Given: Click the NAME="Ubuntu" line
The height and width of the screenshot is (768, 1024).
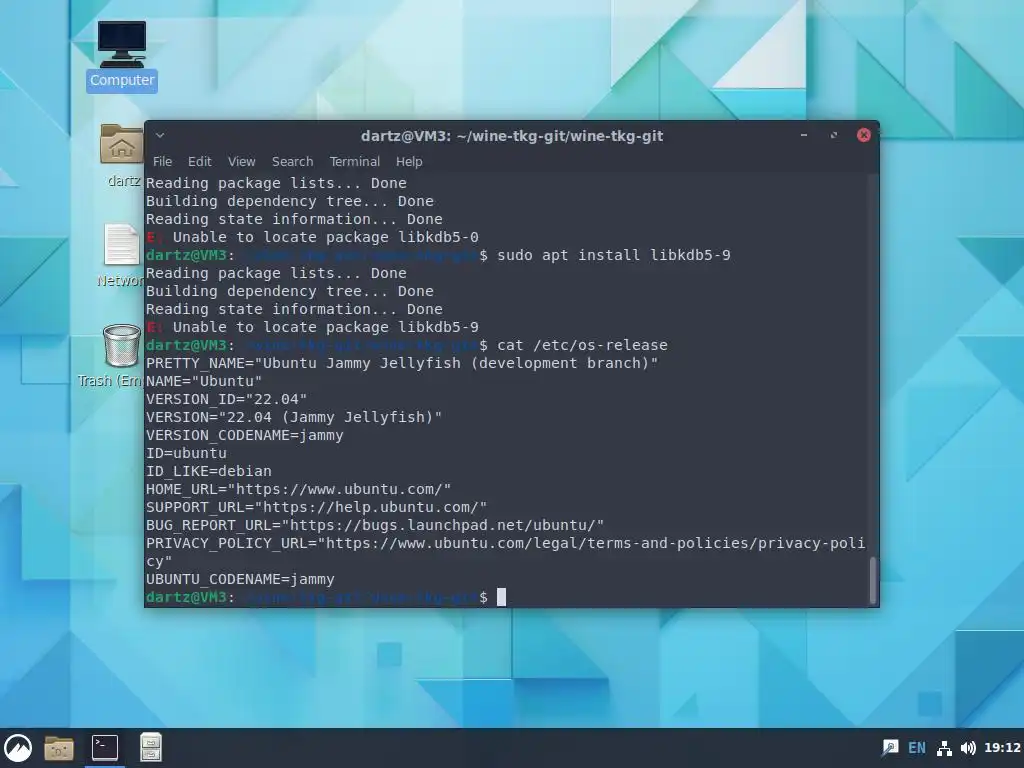Looking at the screenshot, I should point(204,381).
